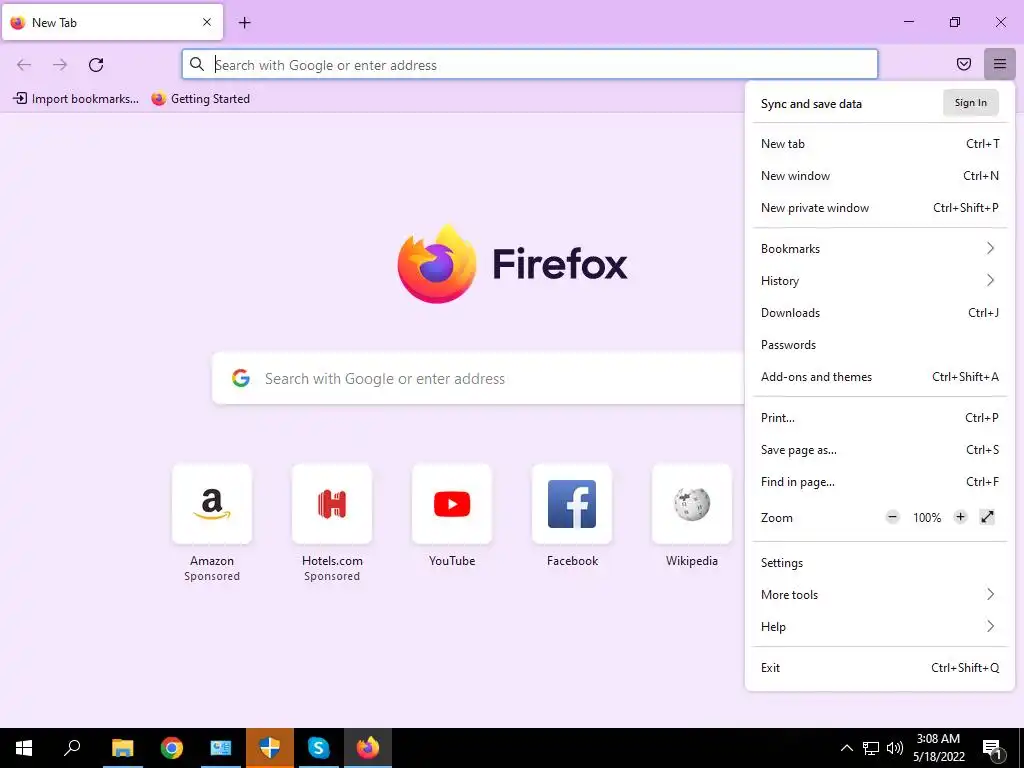The image size is (1024, 768).
Task: Open Settings from the menu
Action: point(880,563)
